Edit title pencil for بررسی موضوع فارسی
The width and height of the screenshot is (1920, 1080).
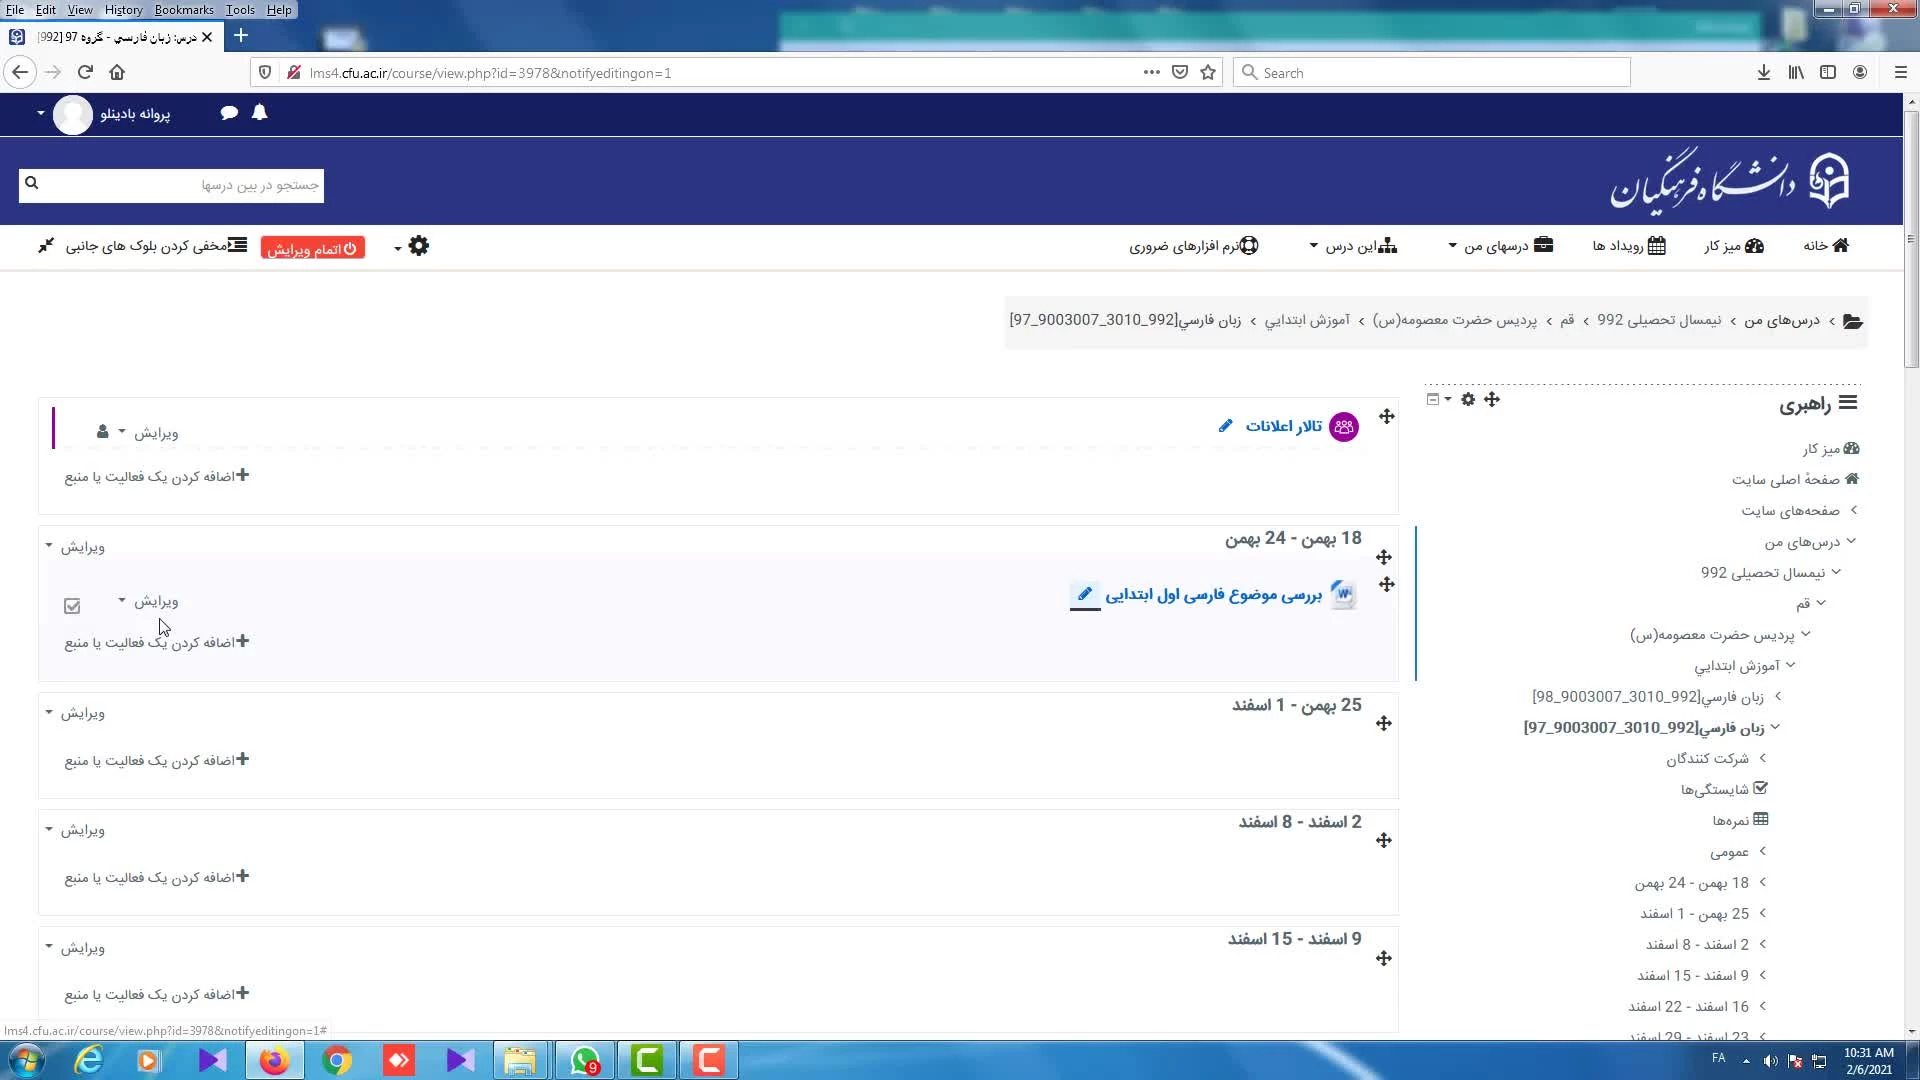(1085, 594)
